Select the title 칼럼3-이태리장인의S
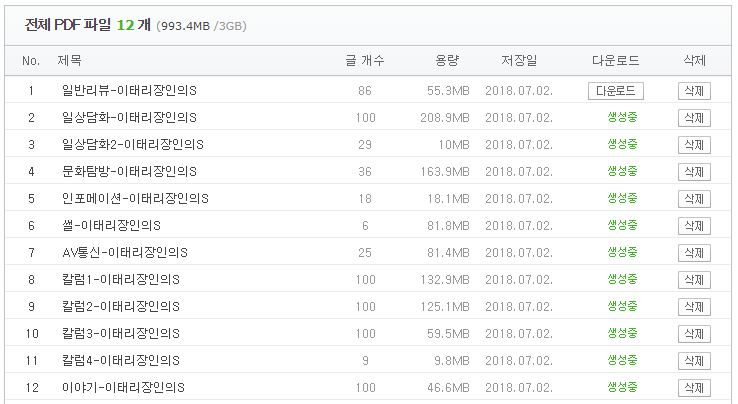Screen dimensions: 738x404 121,334
